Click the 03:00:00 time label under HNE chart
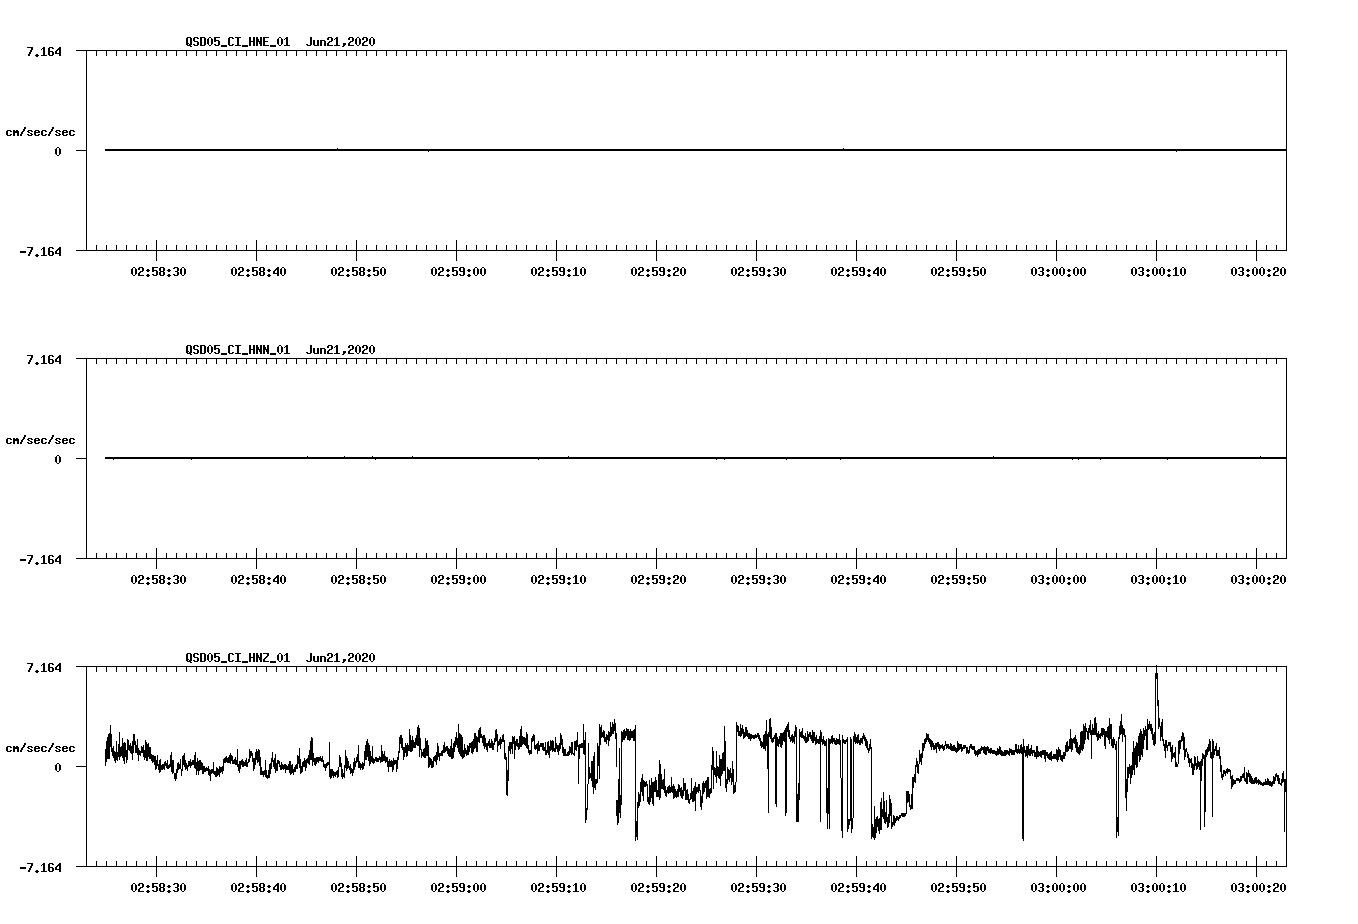This screenshot has height=924, width=1358. [x=1058, y=271]
